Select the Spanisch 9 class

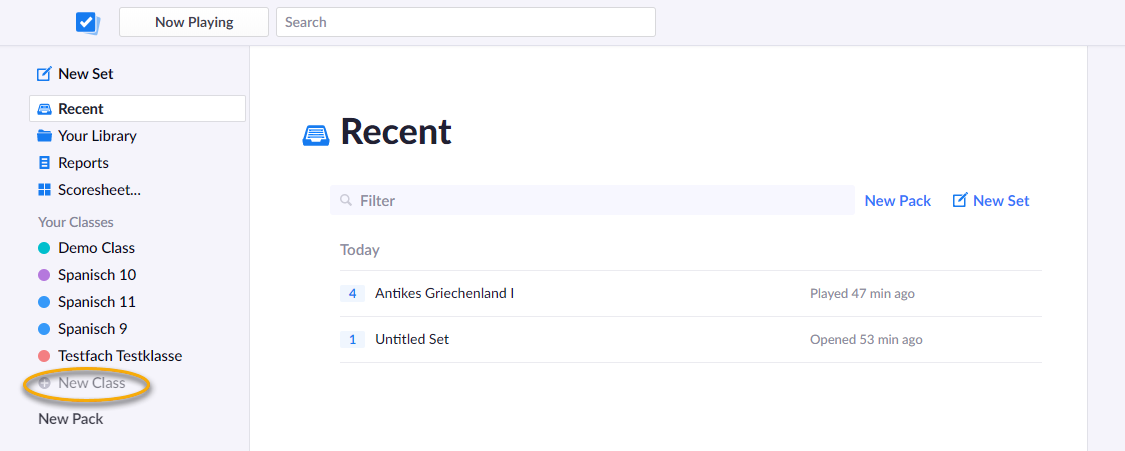click(93, 329)
